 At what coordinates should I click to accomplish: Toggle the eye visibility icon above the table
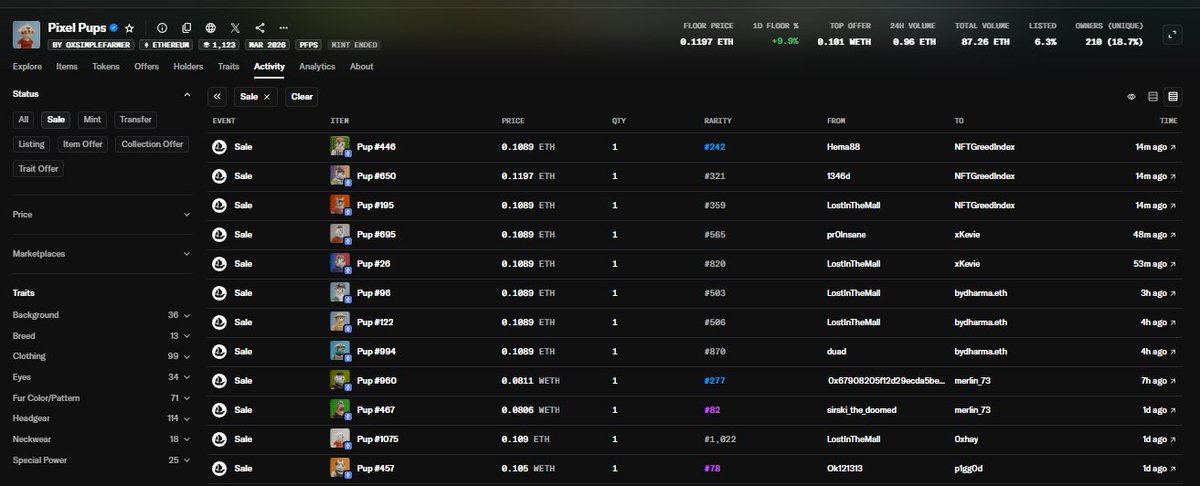coord(1132,97)
